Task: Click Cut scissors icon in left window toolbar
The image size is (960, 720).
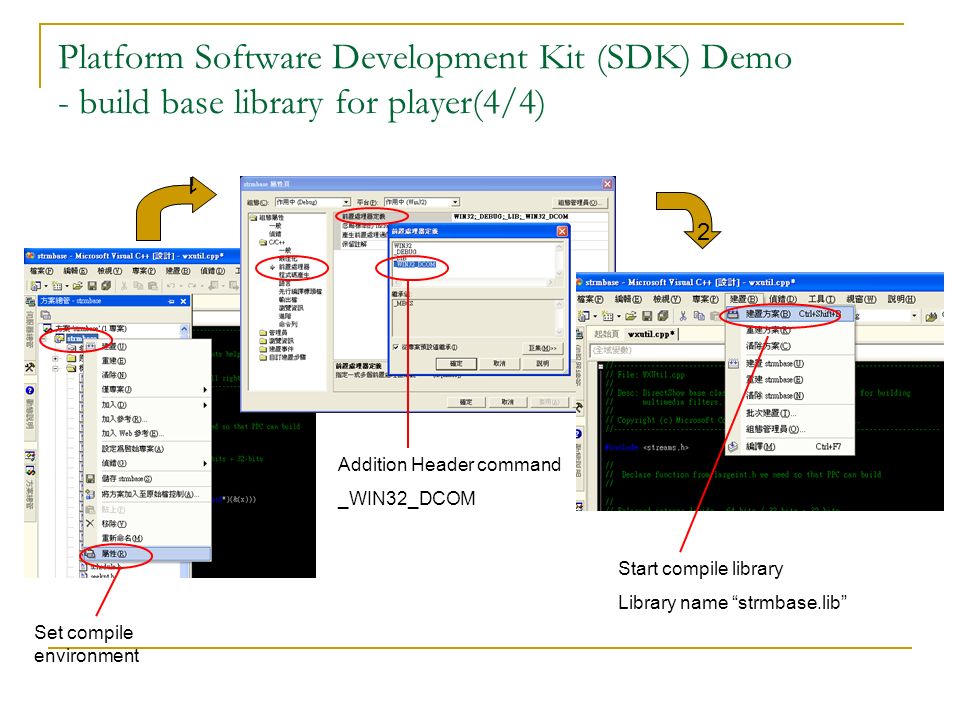Action: coord(124,285)
